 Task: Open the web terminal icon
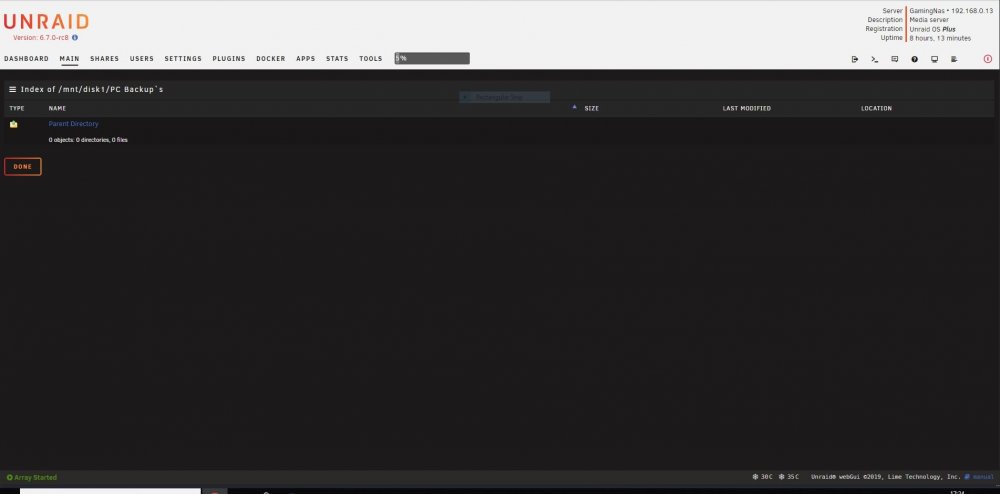click(874, 59)
